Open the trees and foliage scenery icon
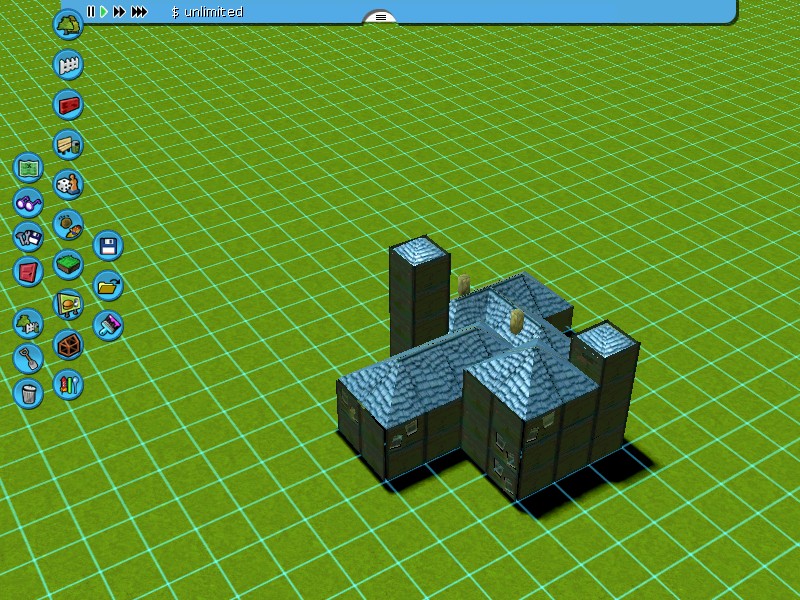 [68, 24]
